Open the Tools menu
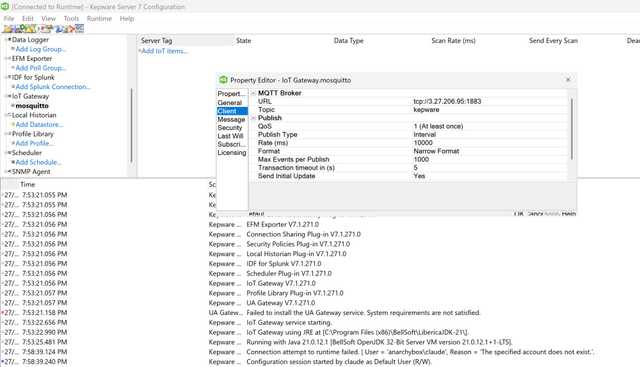The height and width of the screenshot is (367, 640). click(71, 18)
